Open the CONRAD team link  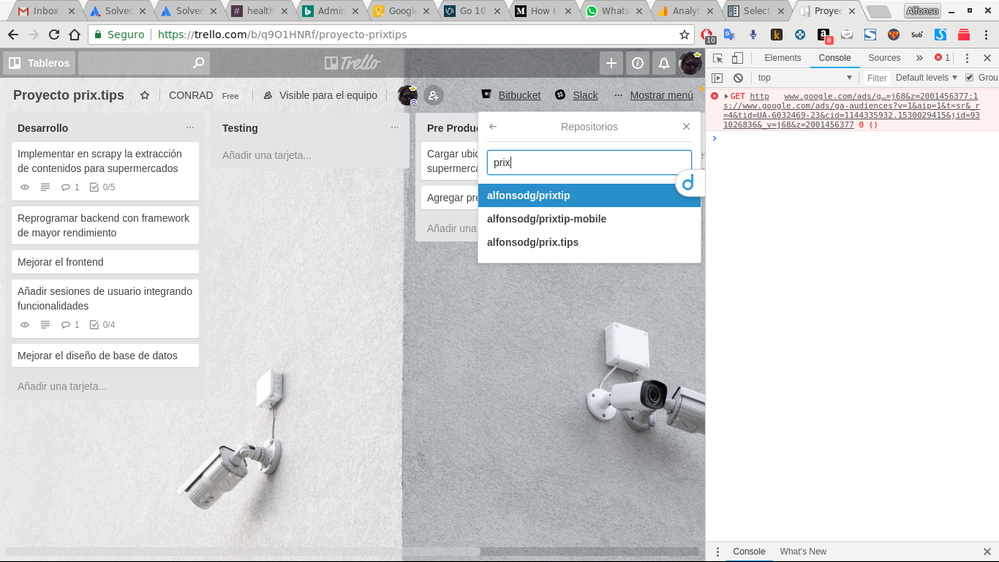pos(190,95)
